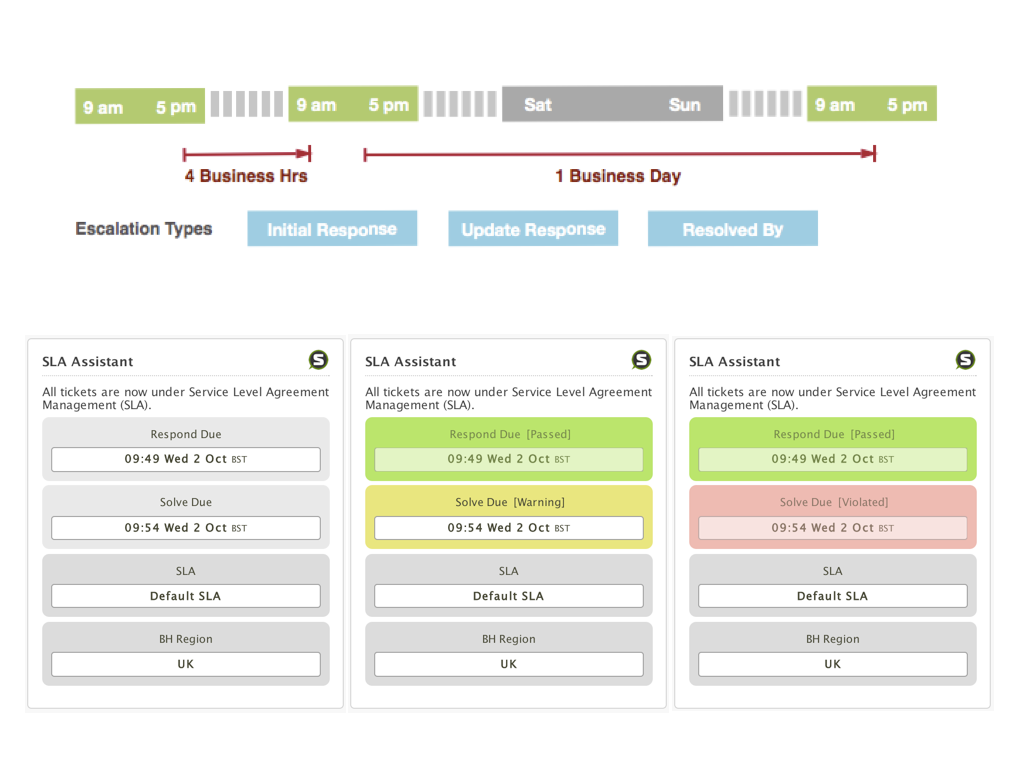Click the left panel's Solve Due date field
1024x768 pixels.
click(186, 528)
